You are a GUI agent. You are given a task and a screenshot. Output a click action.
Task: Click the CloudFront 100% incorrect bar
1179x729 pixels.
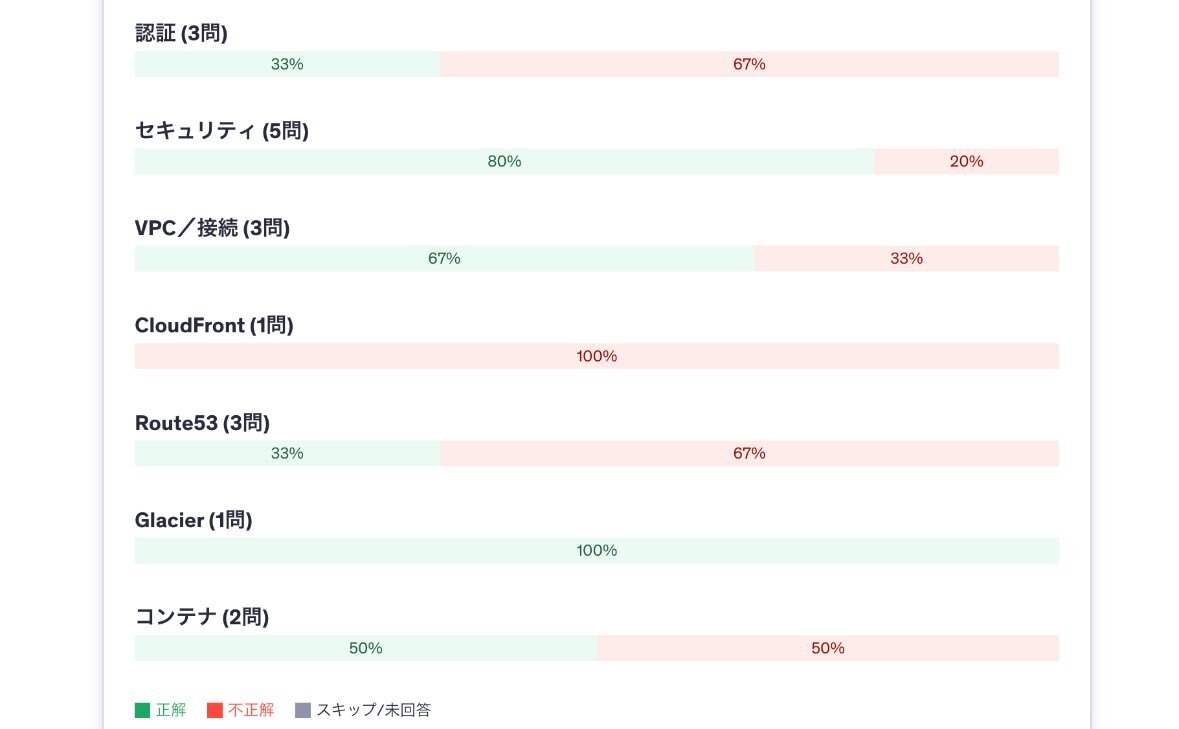pyautogui.click(x=597, y=356)
